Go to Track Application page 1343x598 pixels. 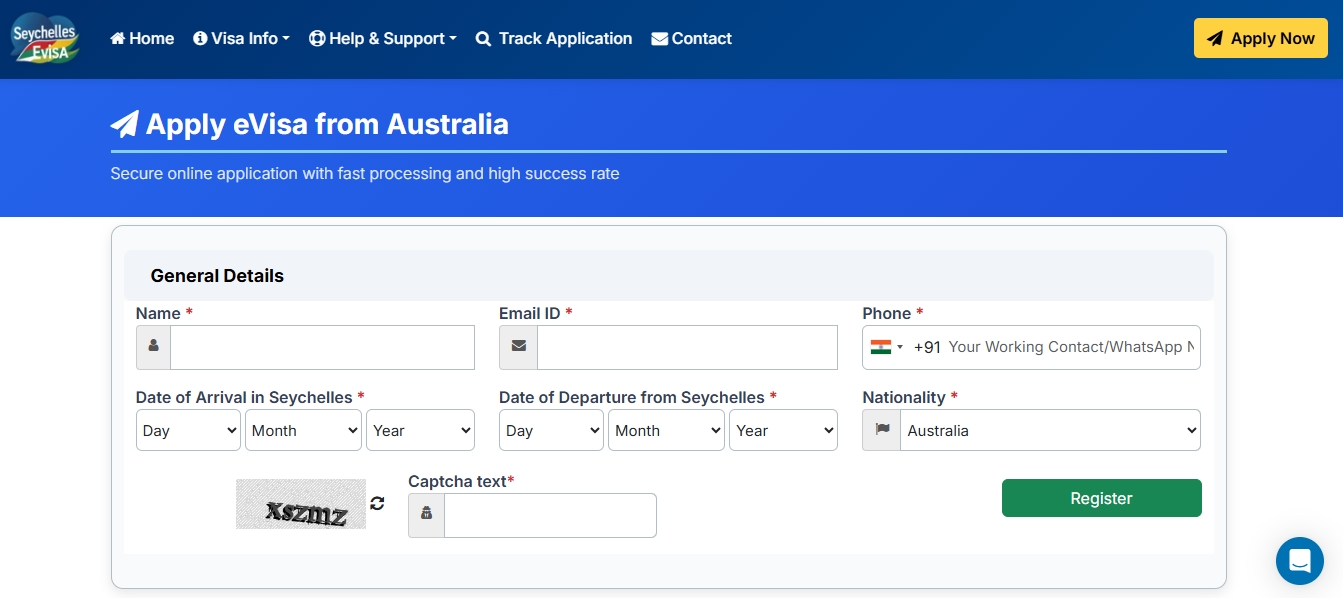554,38
